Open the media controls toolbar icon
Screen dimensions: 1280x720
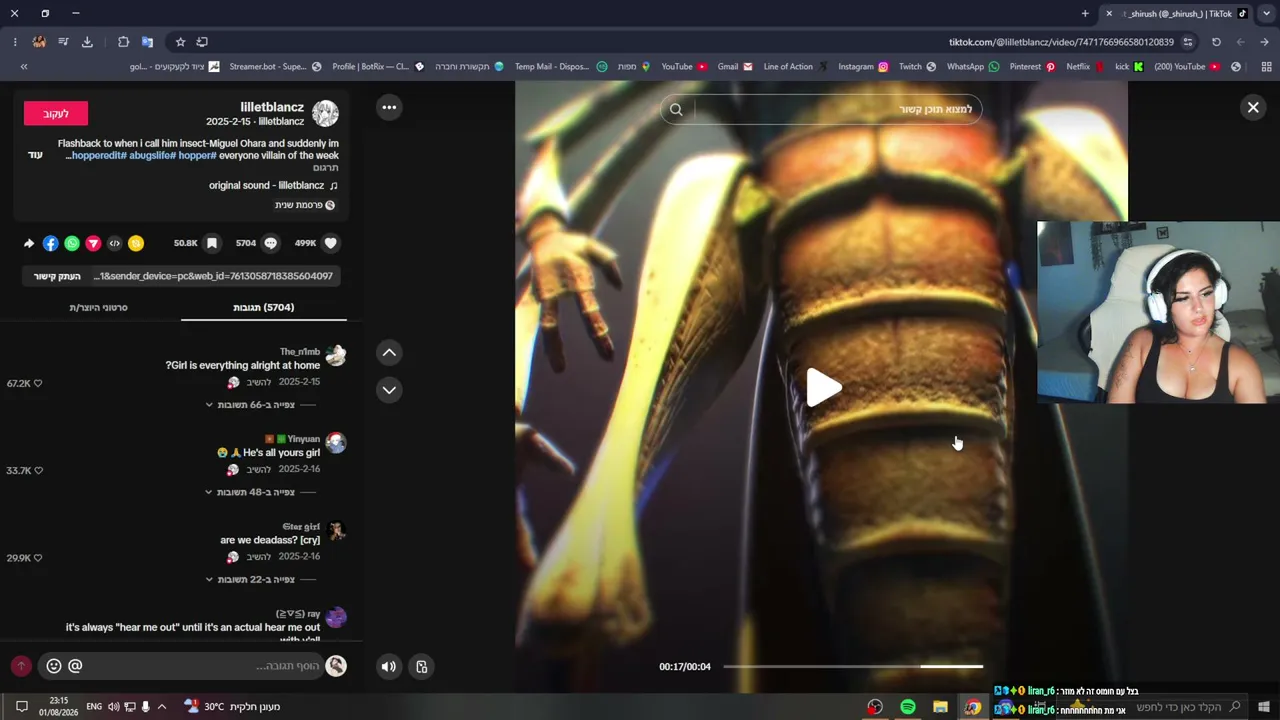pyautogui.click(x=63, y=42)
